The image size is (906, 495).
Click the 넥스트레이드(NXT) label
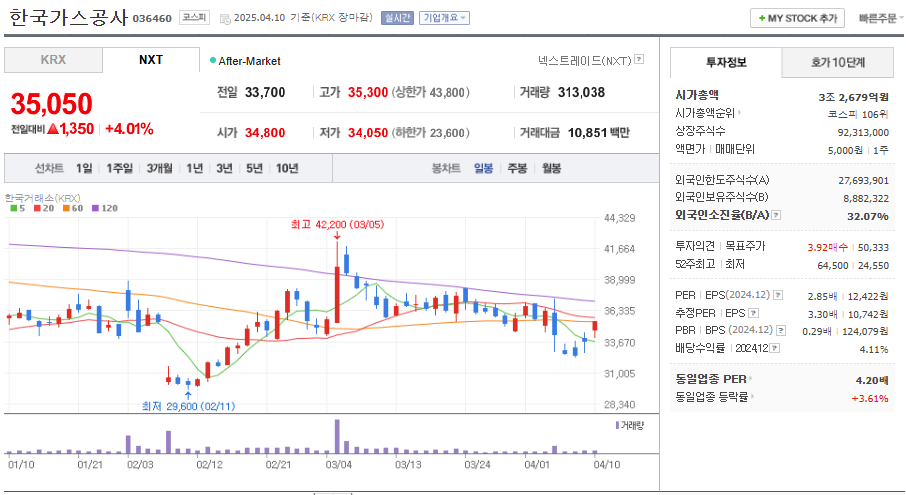click(x=585, y=60)
